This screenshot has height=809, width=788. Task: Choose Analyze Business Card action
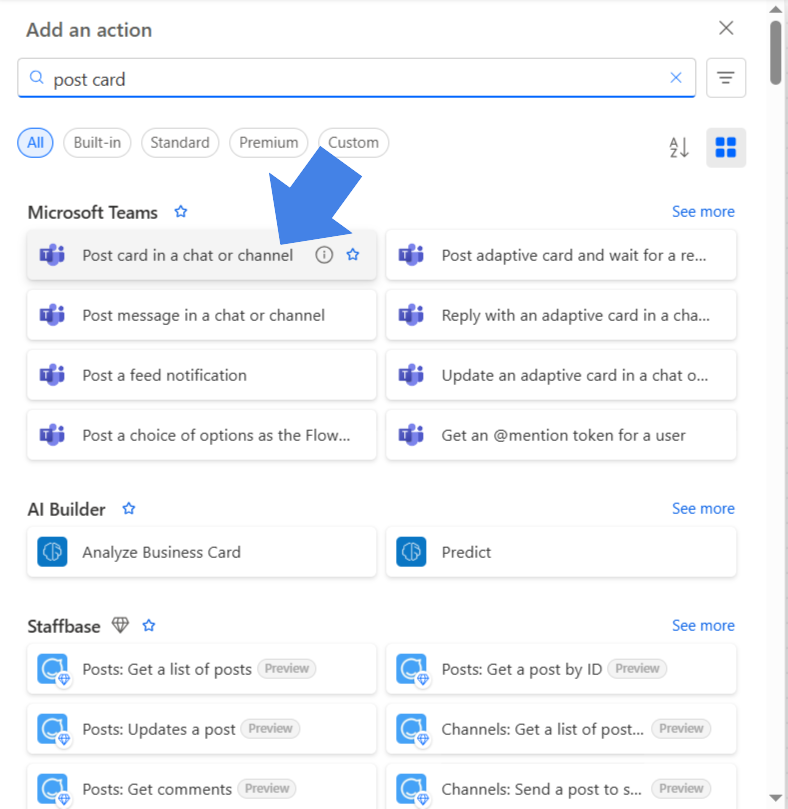[x=201, y=552]
